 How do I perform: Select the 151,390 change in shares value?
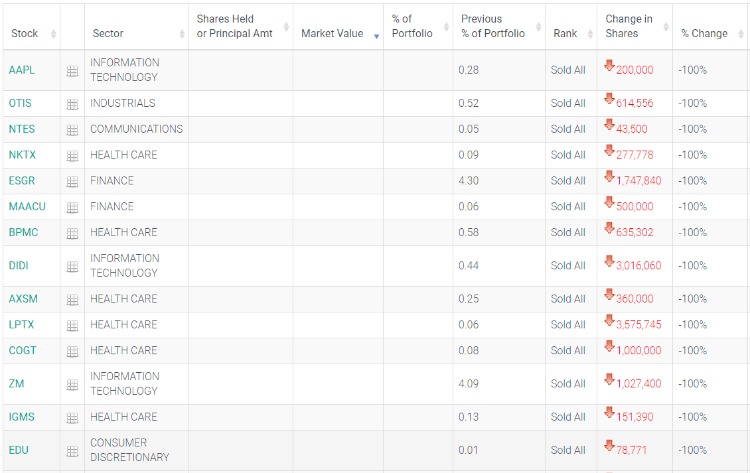click(634, 417)
